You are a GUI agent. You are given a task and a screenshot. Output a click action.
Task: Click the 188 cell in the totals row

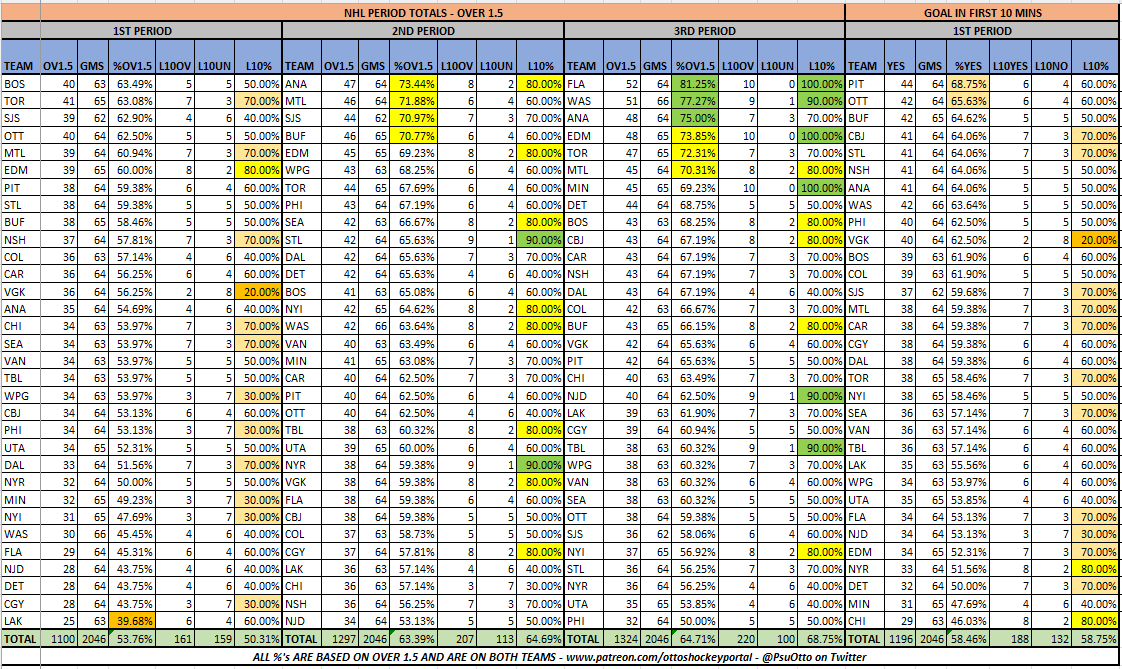[x=1010, y=638]
